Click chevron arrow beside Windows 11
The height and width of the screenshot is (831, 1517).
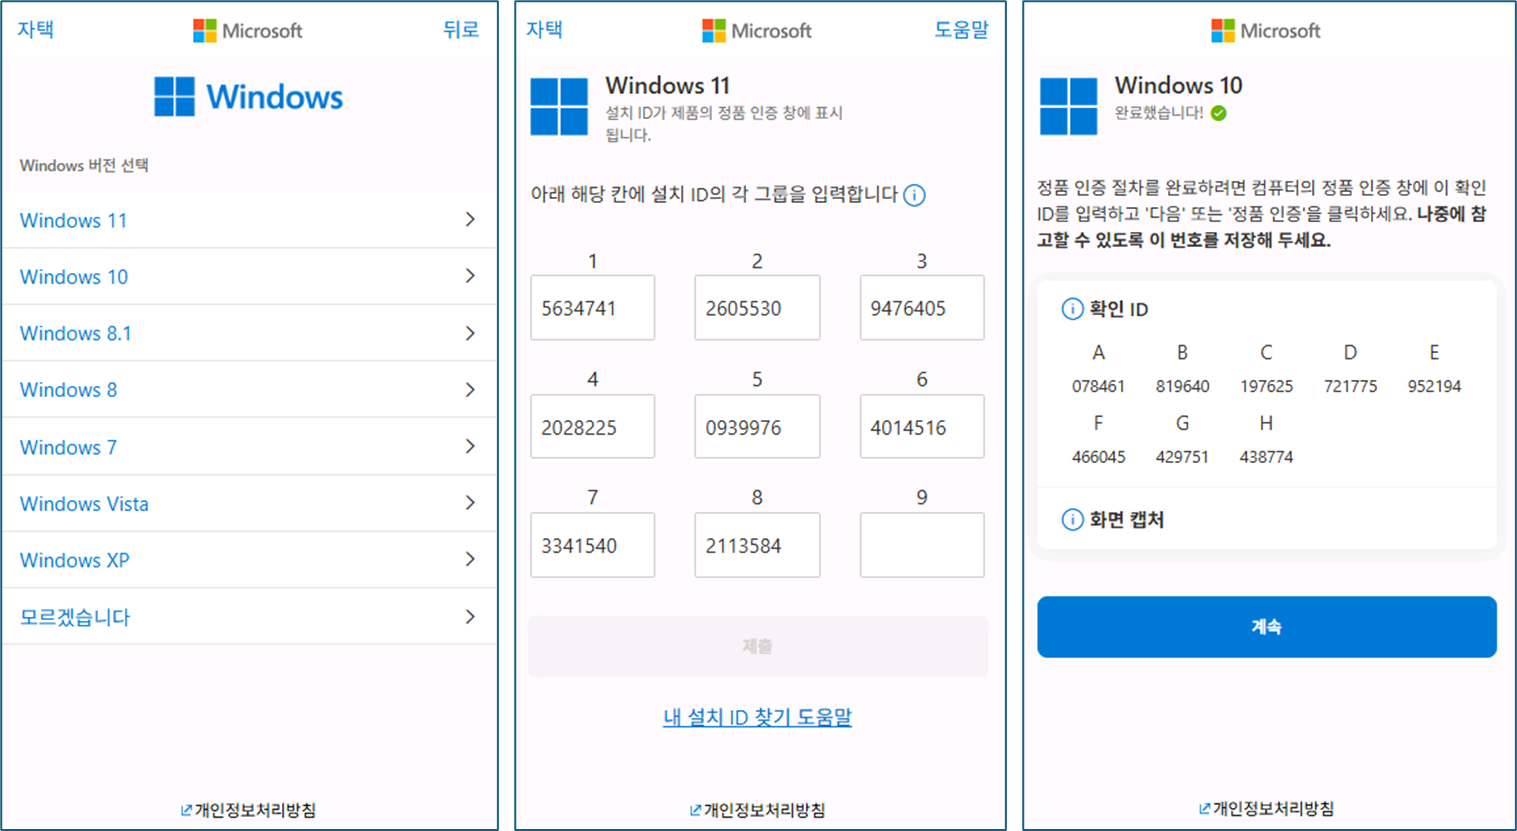470,220
